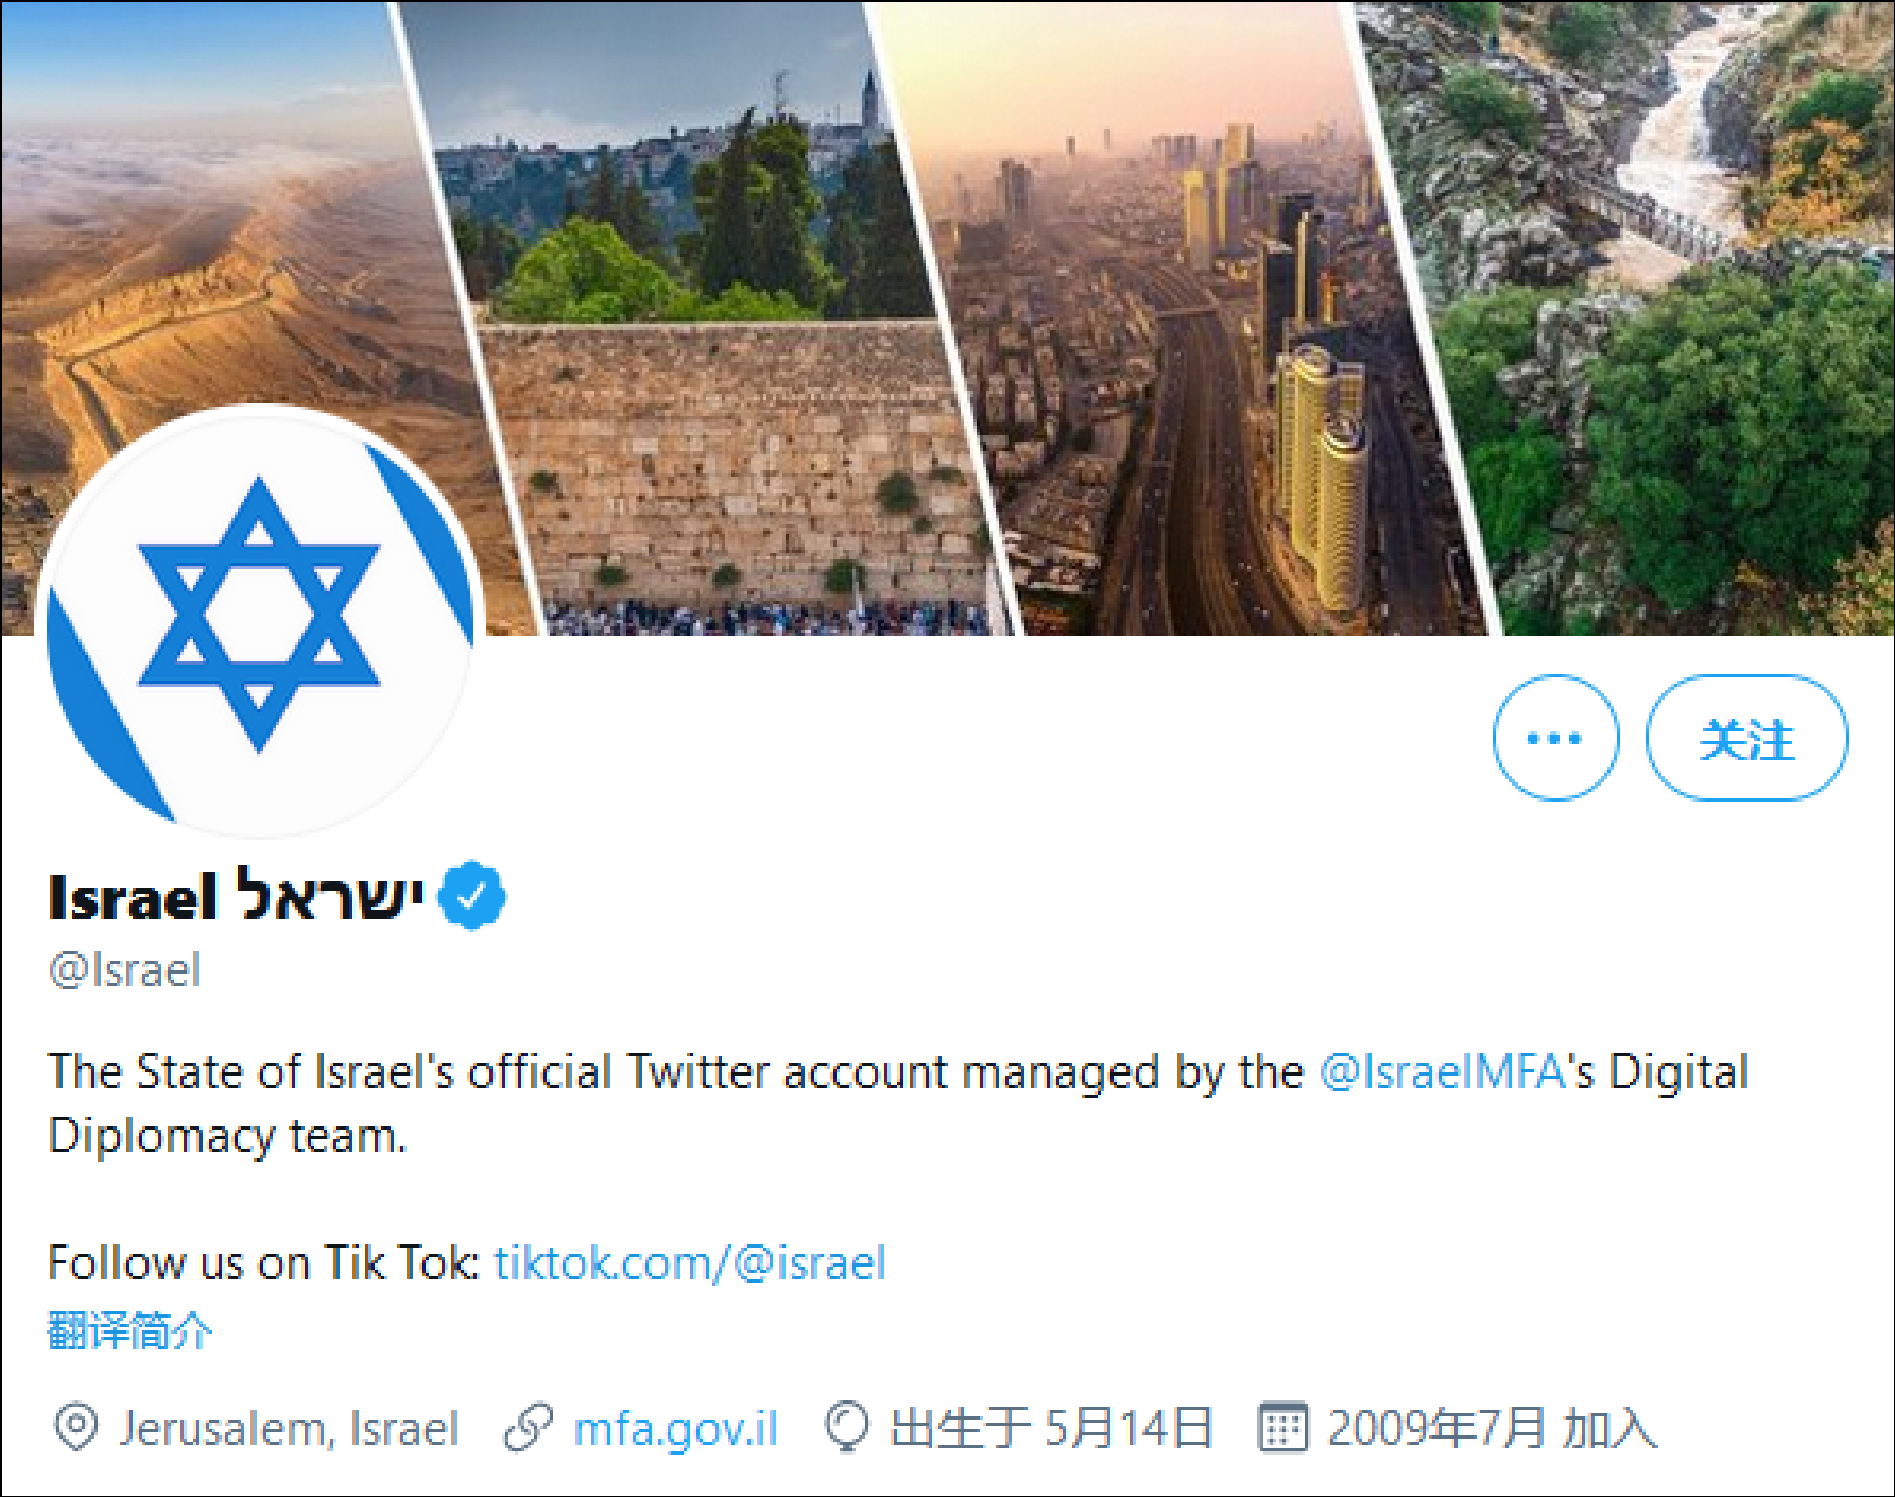Click 翻译简介 to translate the bio
The height and width of the screenshot is (1497, 1895).
pos(130,1331)
